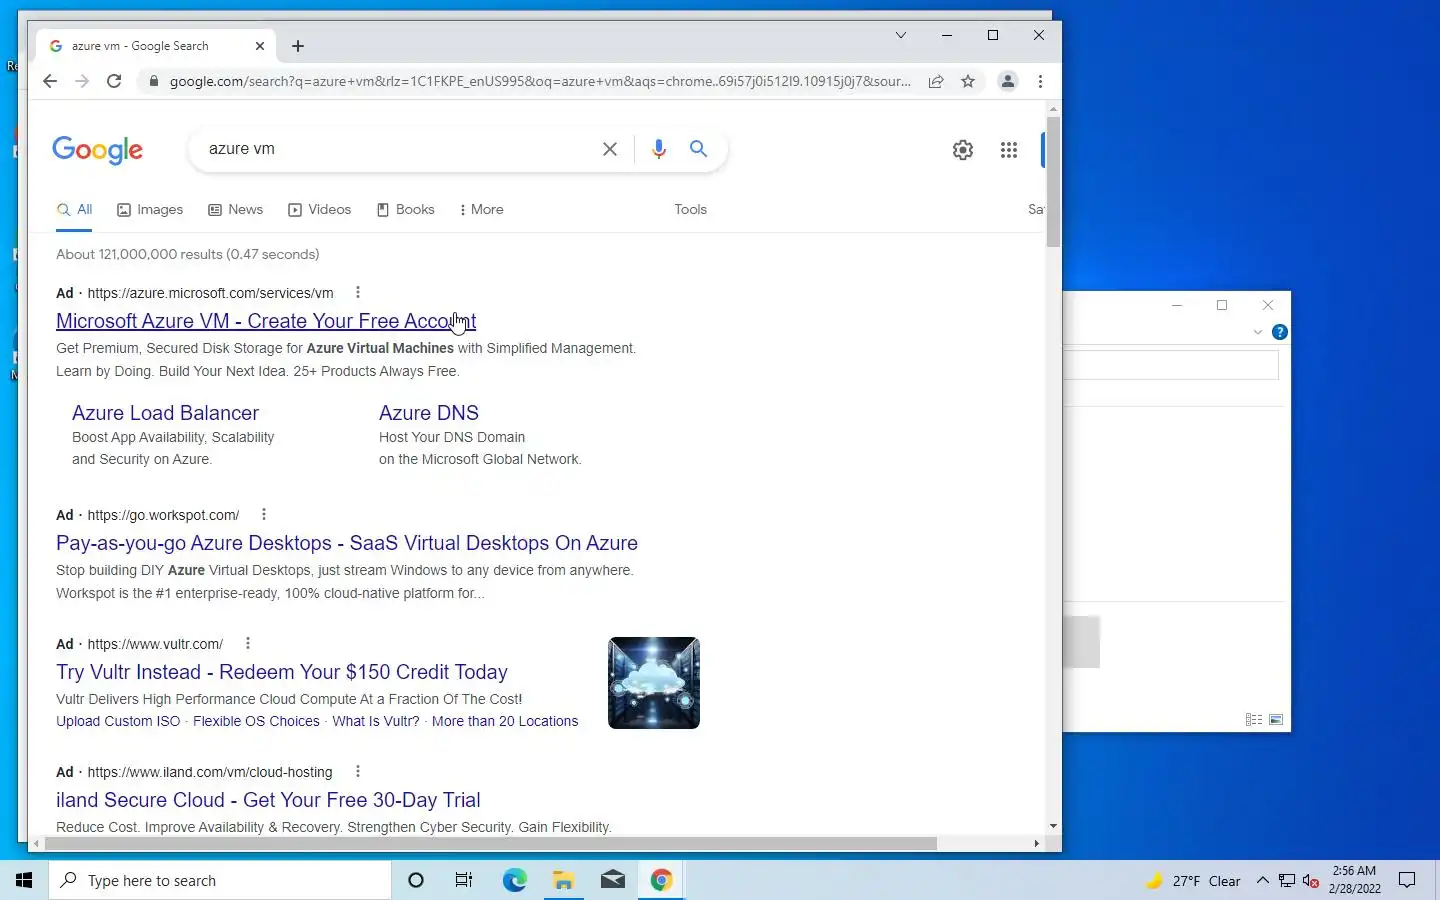The height and width of the screenshot is (900, 1440).
Task: Open Flexible OS Choices sitelink
Action: 256,721
